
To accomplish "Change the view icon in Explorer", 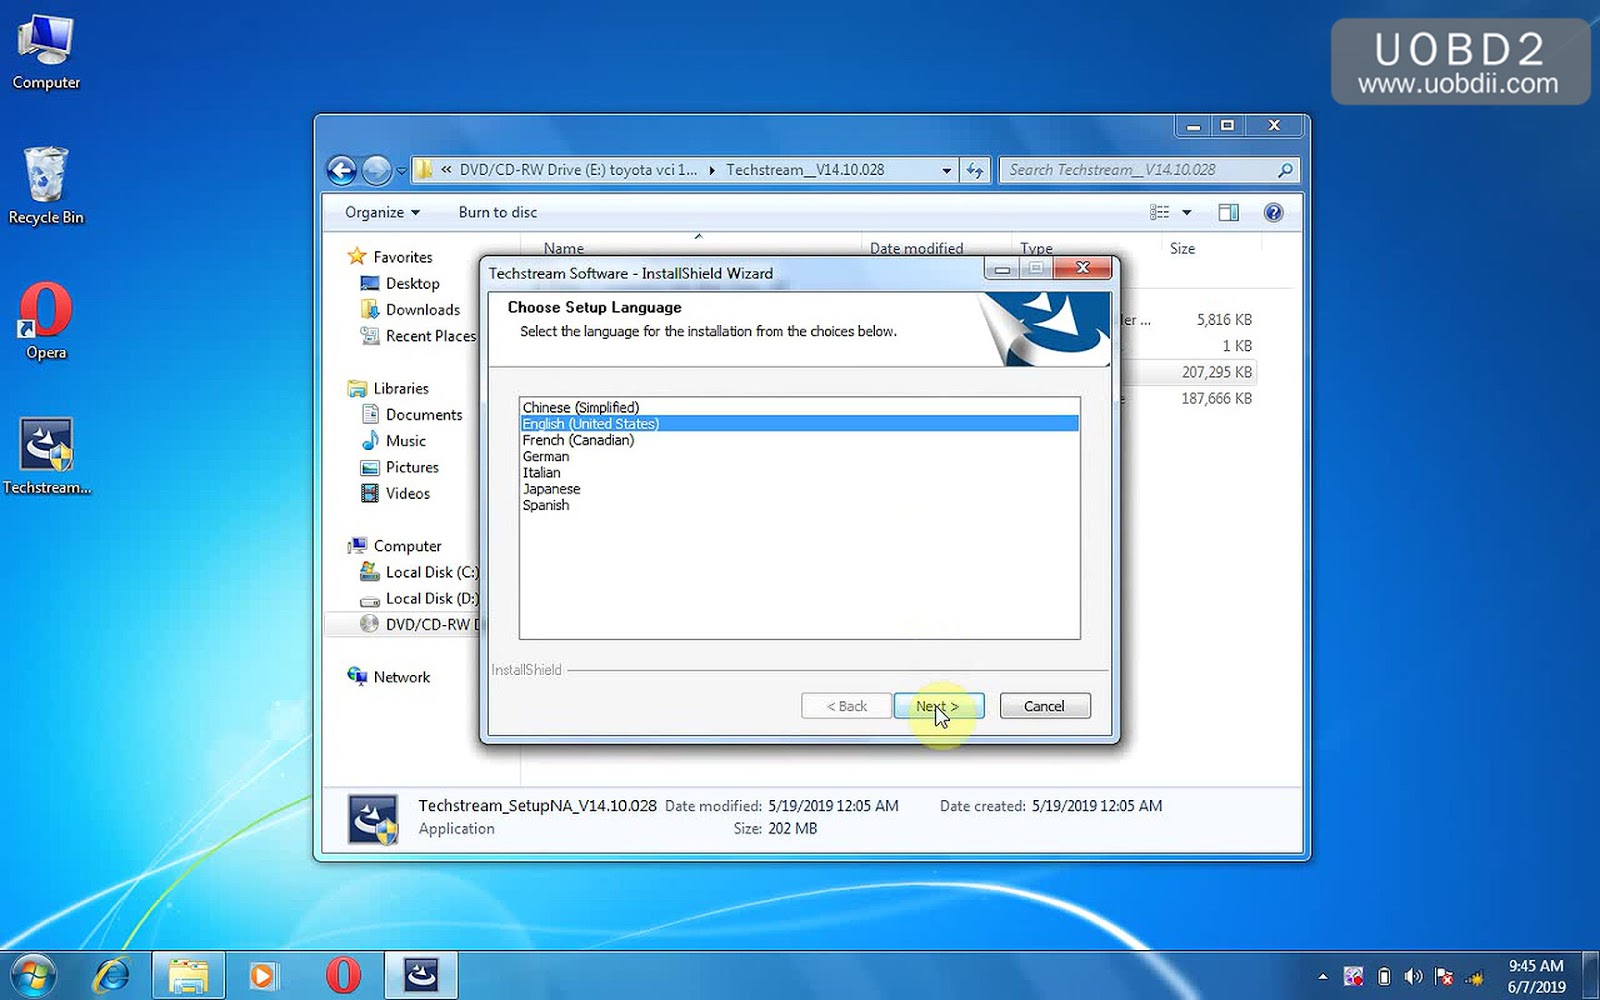I will click(1160, 212).
